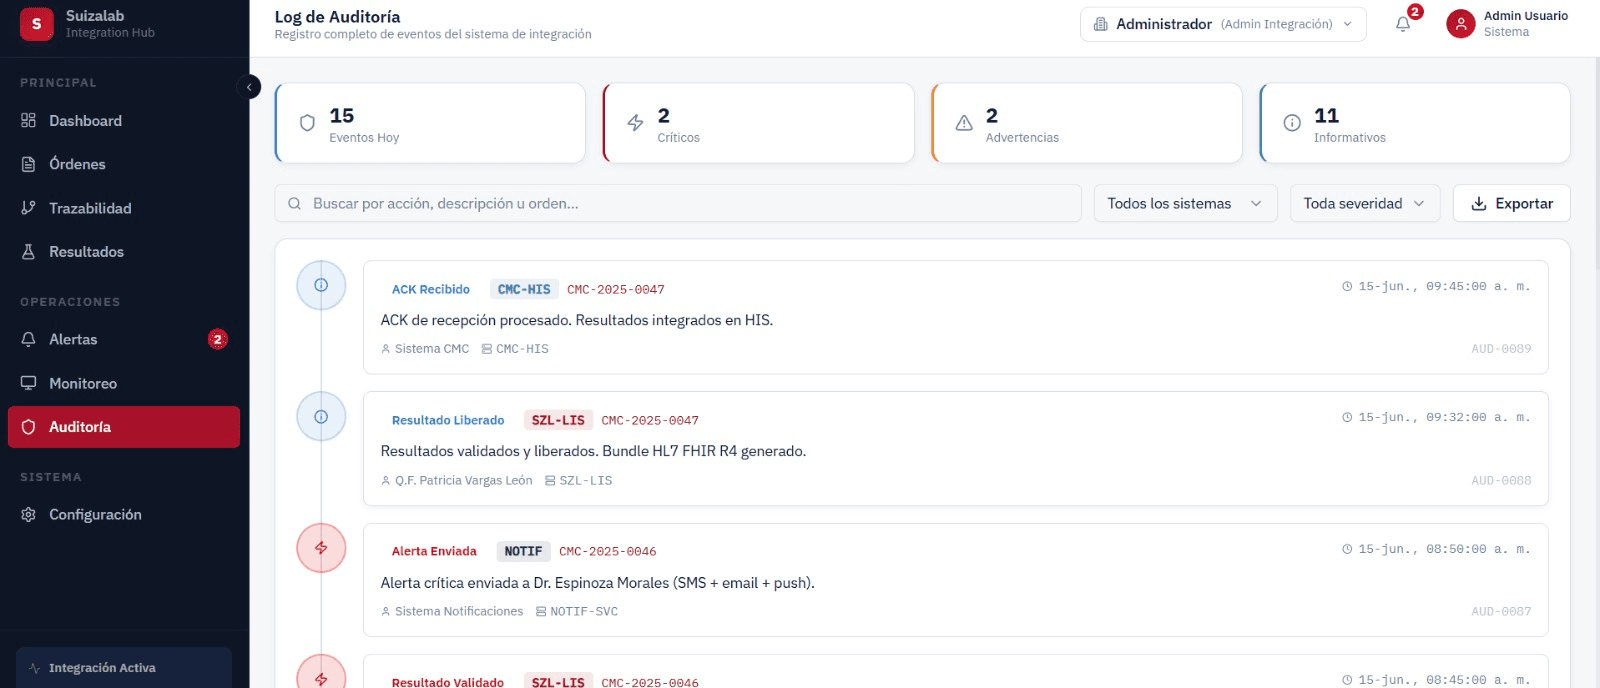Click order CMC-2025-0047 in Resultado Liberado event

[x=650, y=420]
